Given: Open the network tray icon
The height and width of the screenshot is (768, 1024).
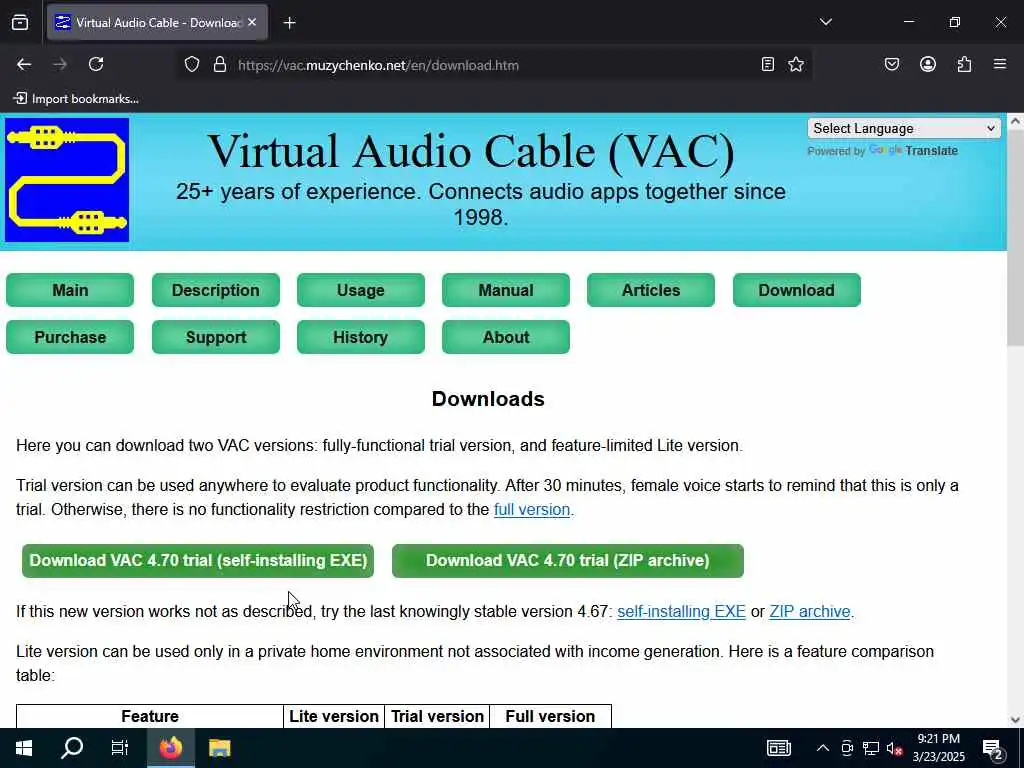Looking at the screenshot, I should point(871,748).
